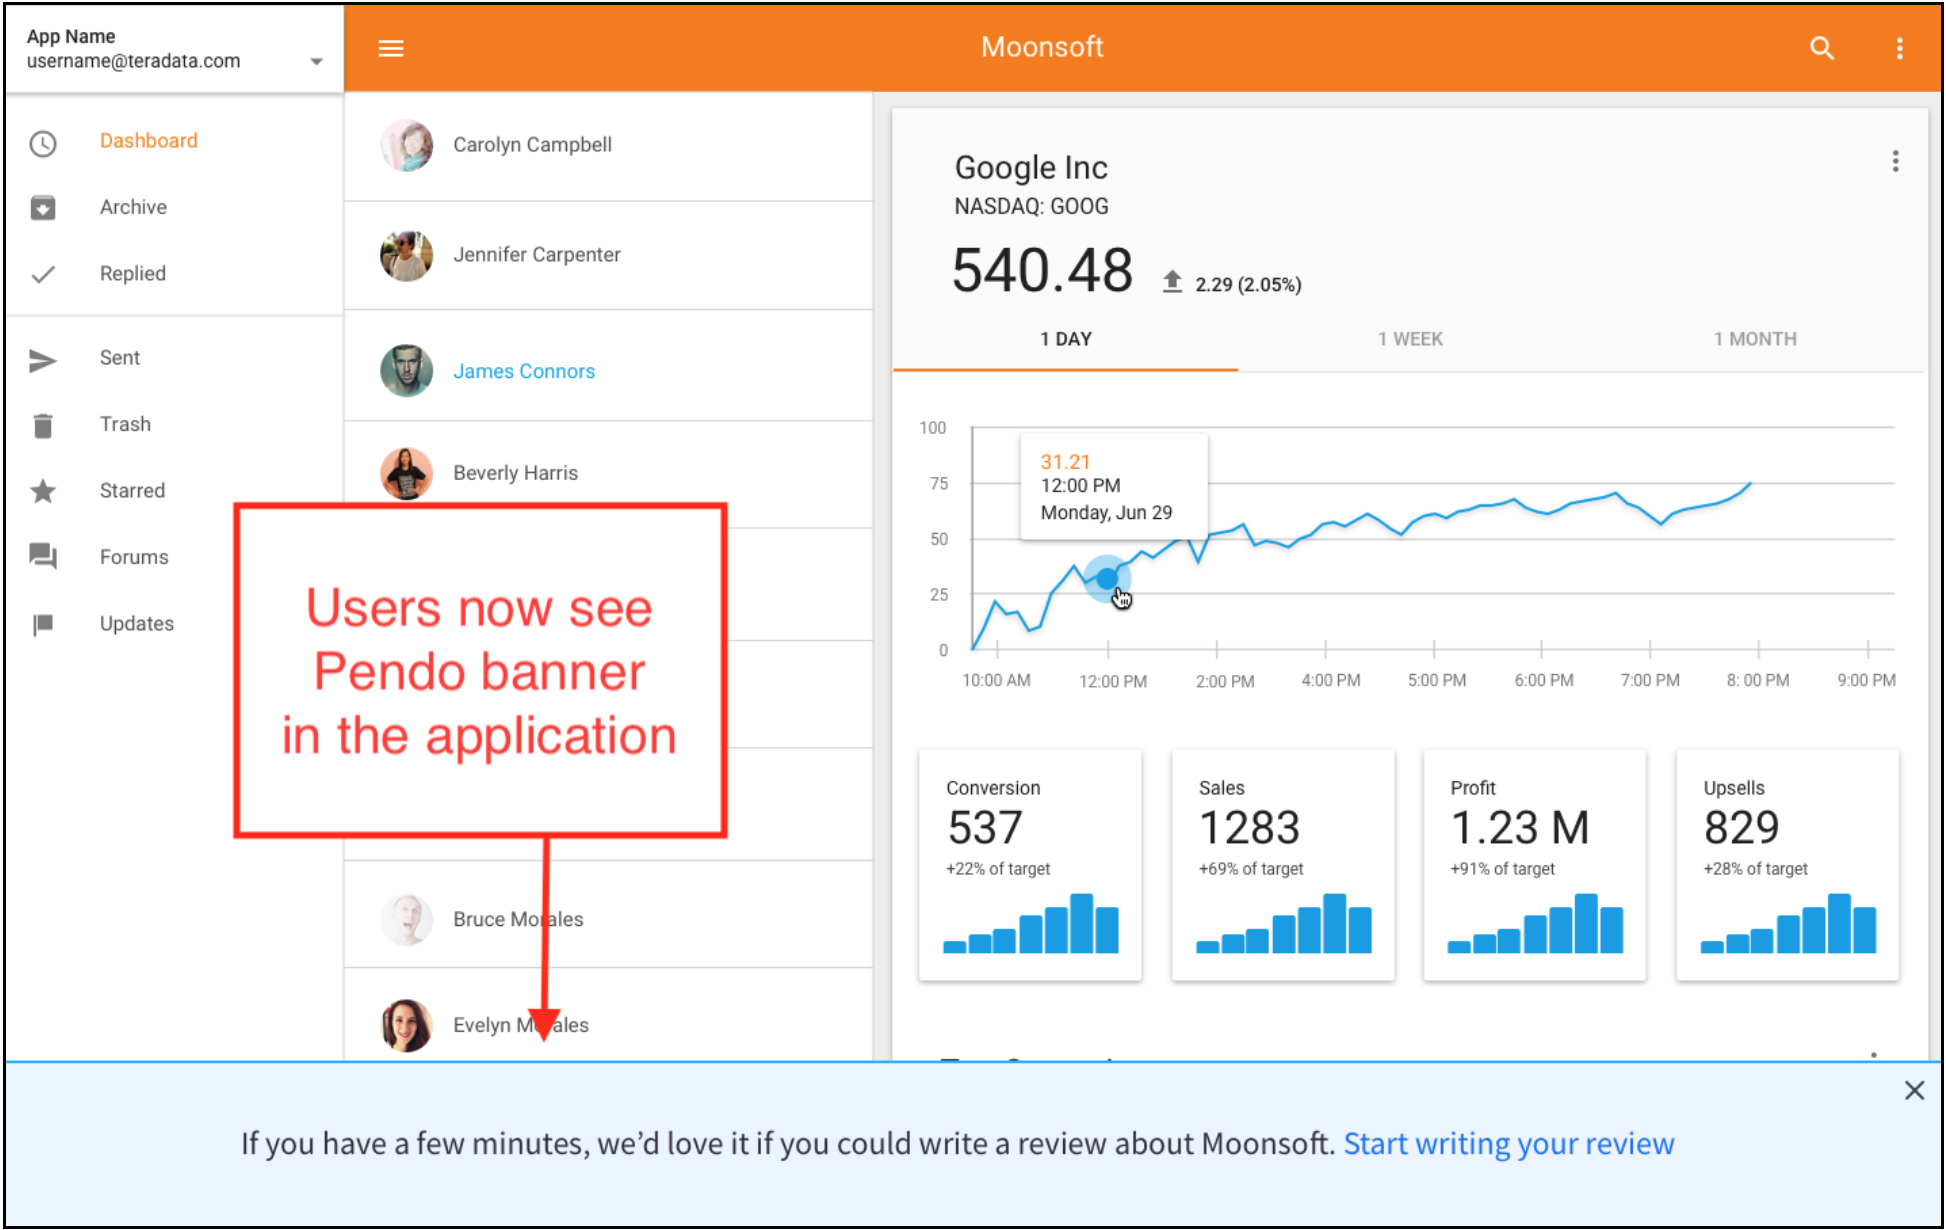1946x1230 pixels.
Task: Open the Conversion 537 stat card
Action: coord(1030,865)
